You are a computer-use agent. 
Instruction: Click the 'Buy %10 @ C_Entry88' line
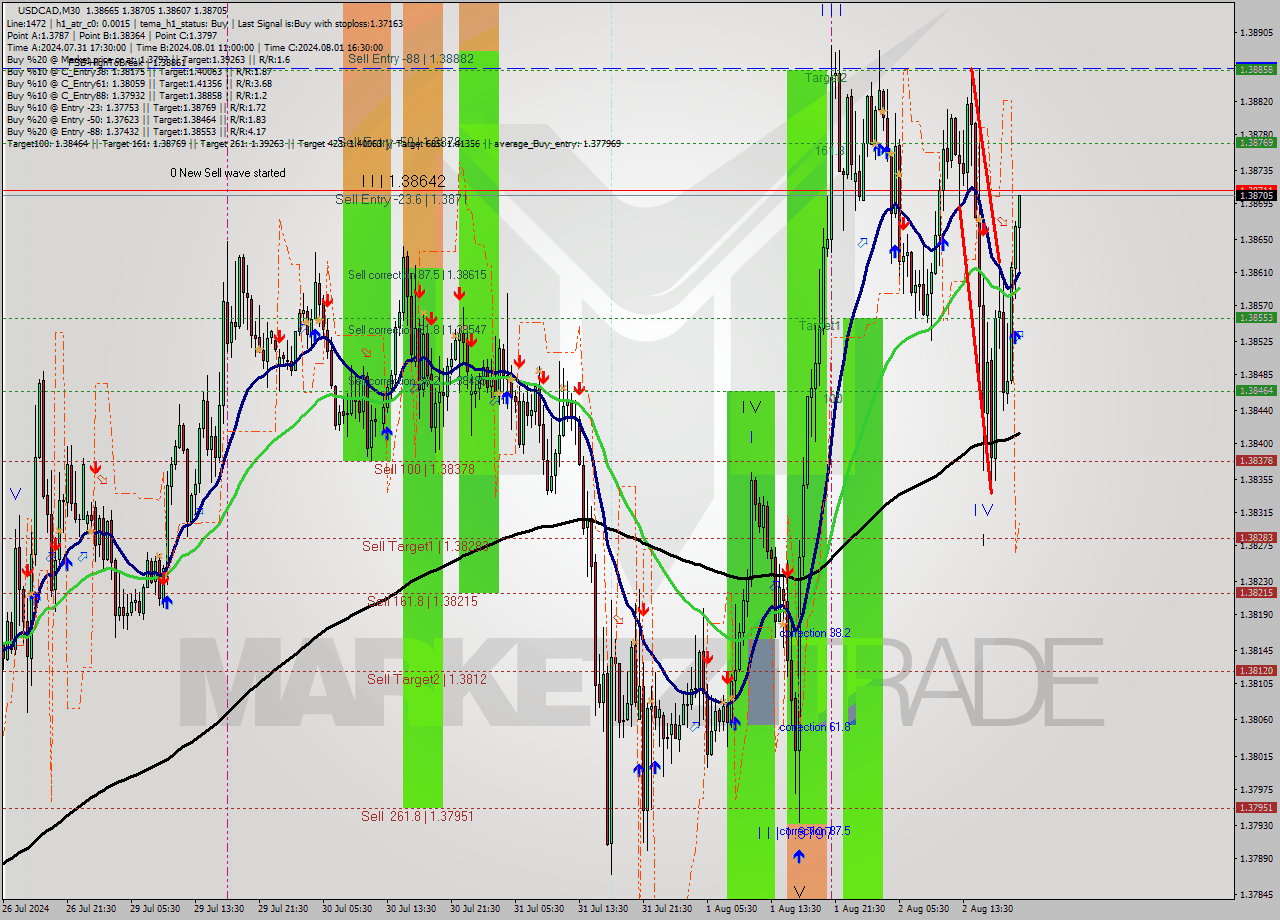136,95
